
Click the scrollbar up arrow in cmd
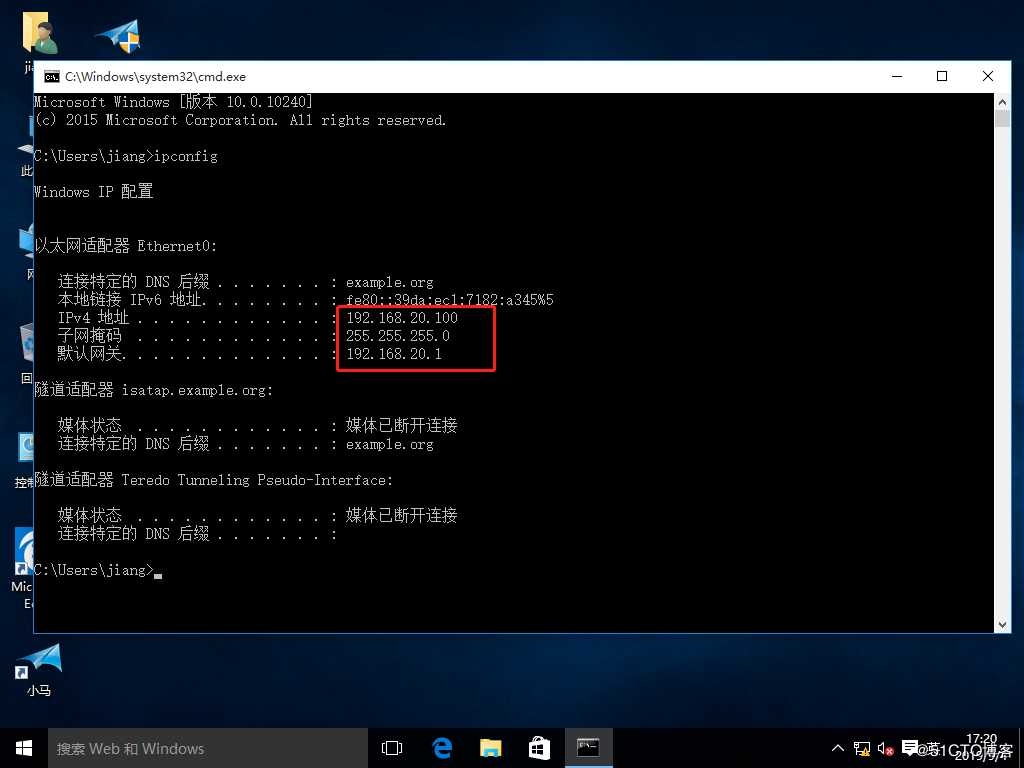click(x=1002, y=102)
